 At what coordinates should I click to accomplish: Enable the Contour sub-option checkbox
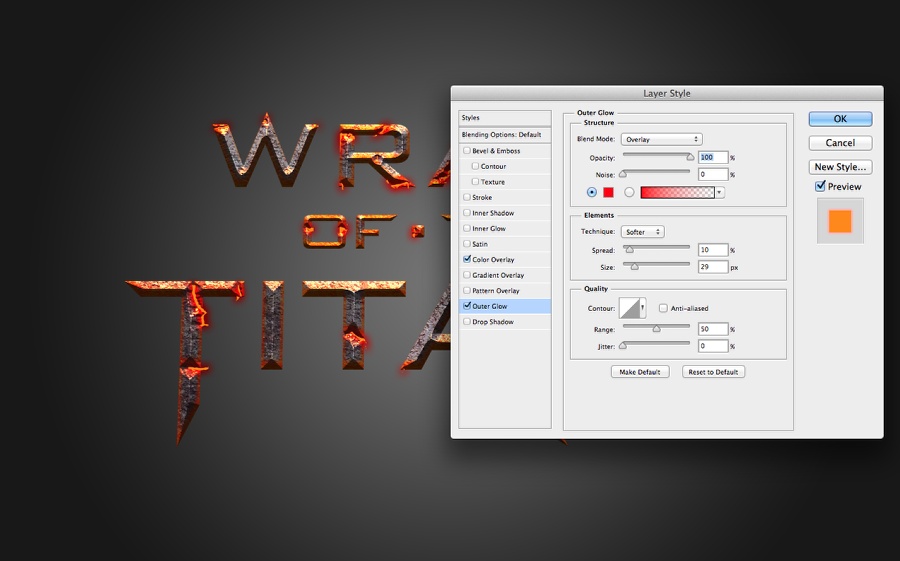coord(475,166)
